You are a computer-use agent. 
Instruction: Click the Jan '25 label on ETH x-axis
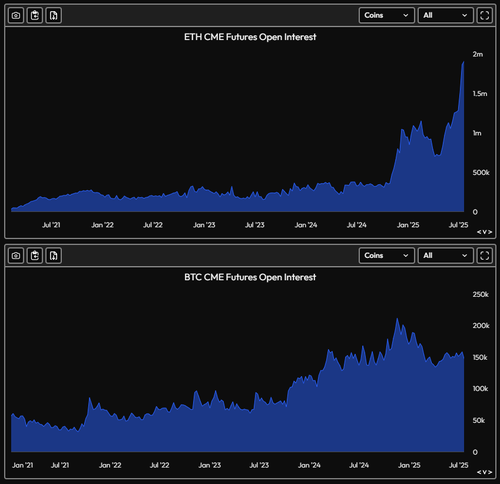pyautogui.click(x=408, y=225)
